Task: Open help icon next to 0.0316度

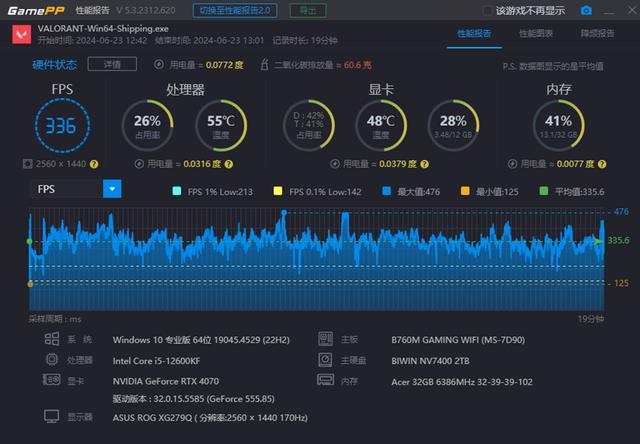Action: coord(229,164)
